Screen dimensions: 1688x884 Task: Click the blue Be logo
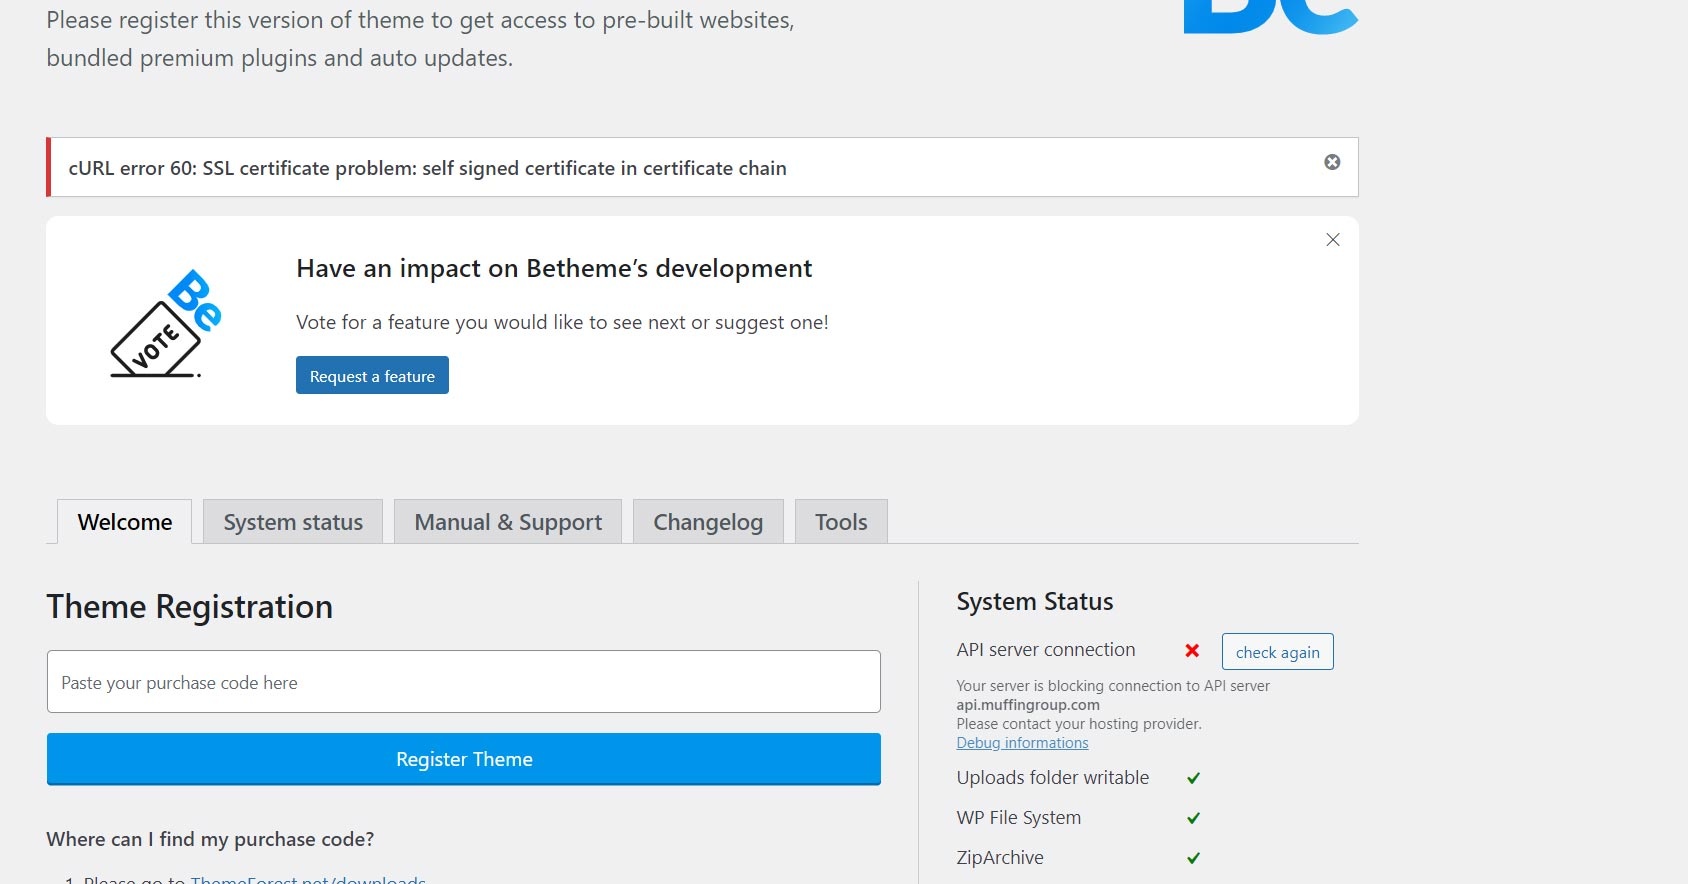[x=1270, y=16]
